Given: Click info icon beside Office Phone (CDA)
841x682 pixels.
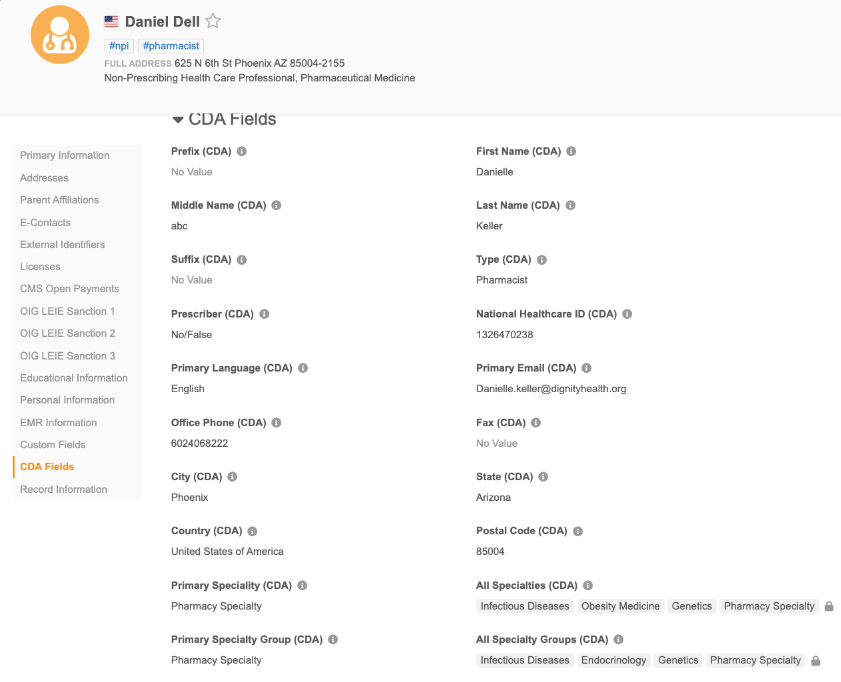Looking at the screenshot, I should [276, 423].
